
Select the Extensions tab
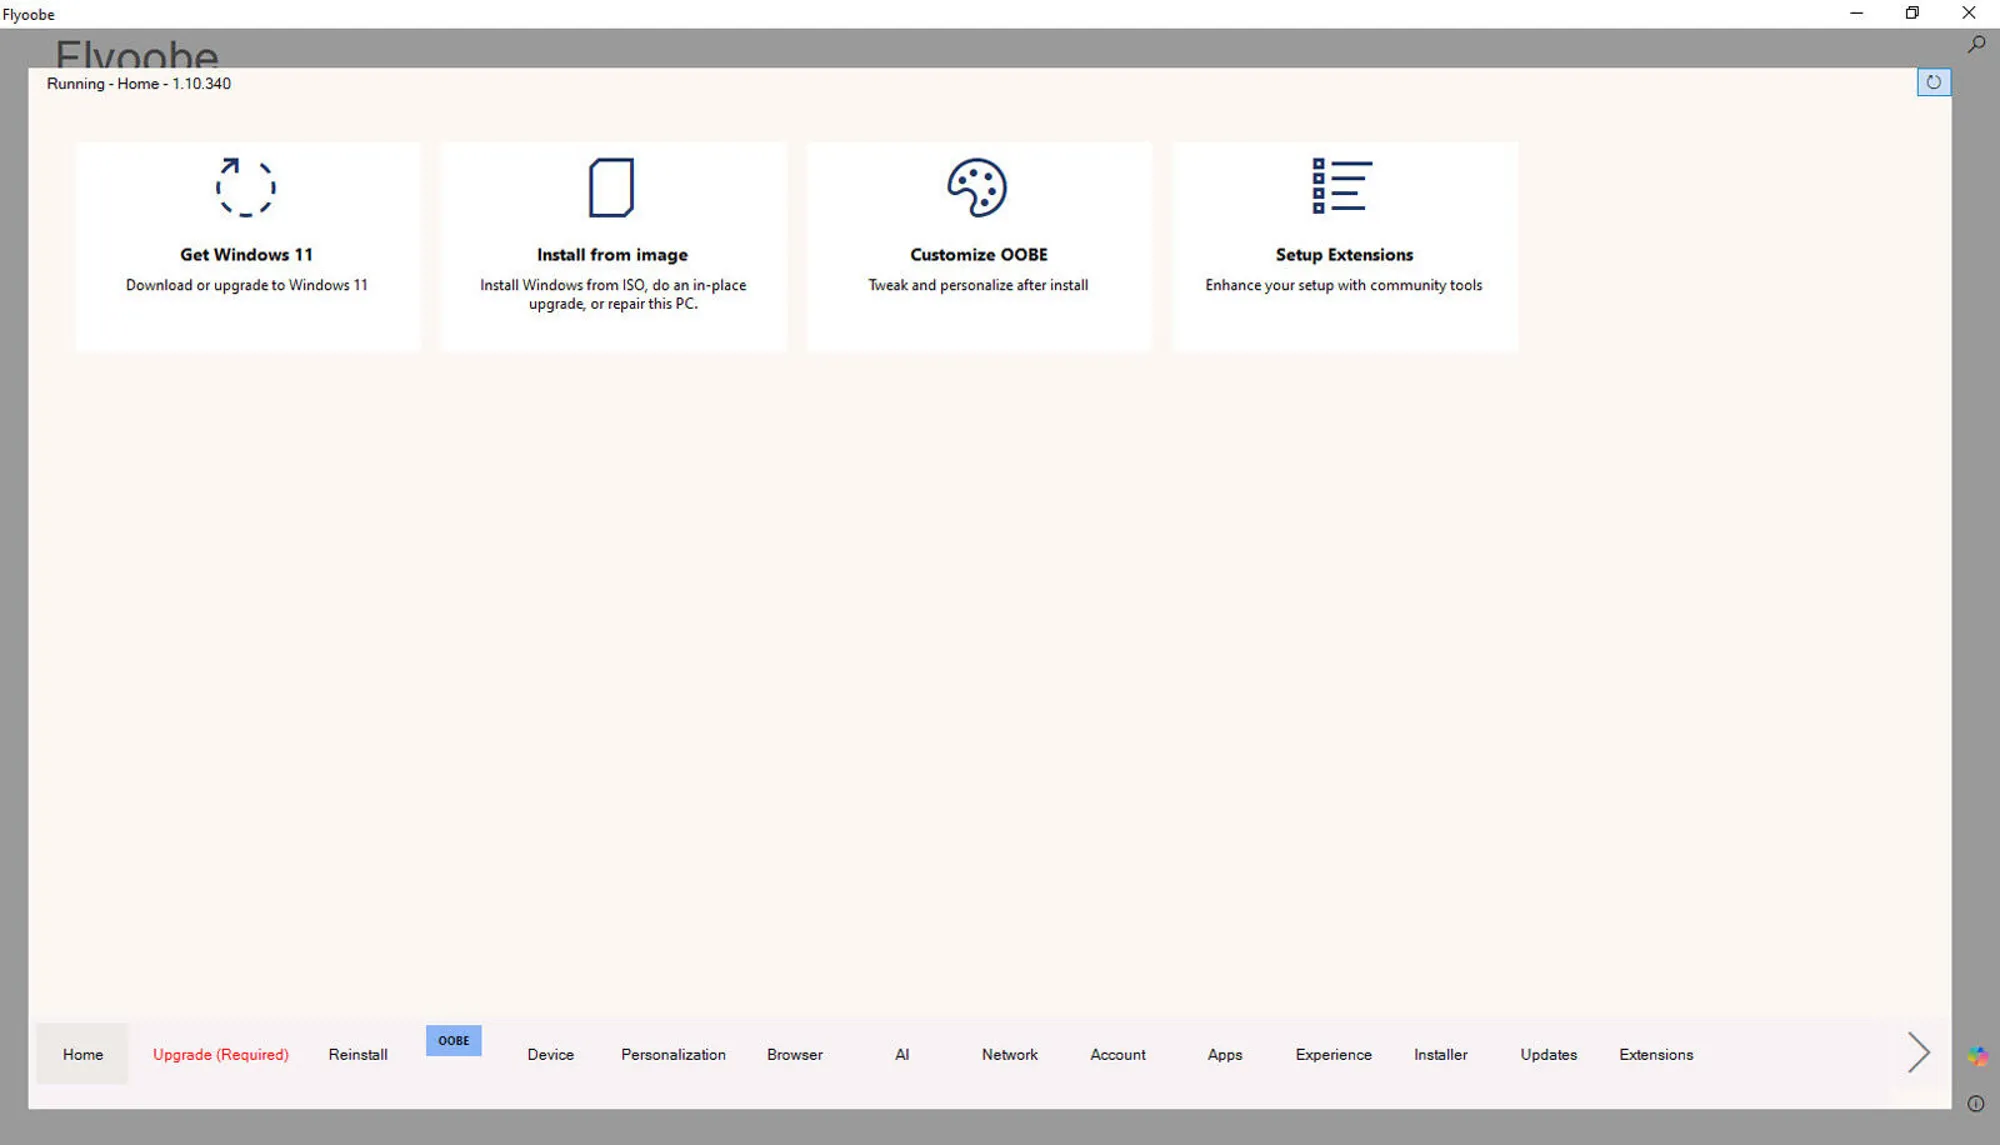pos(1657,1054)
